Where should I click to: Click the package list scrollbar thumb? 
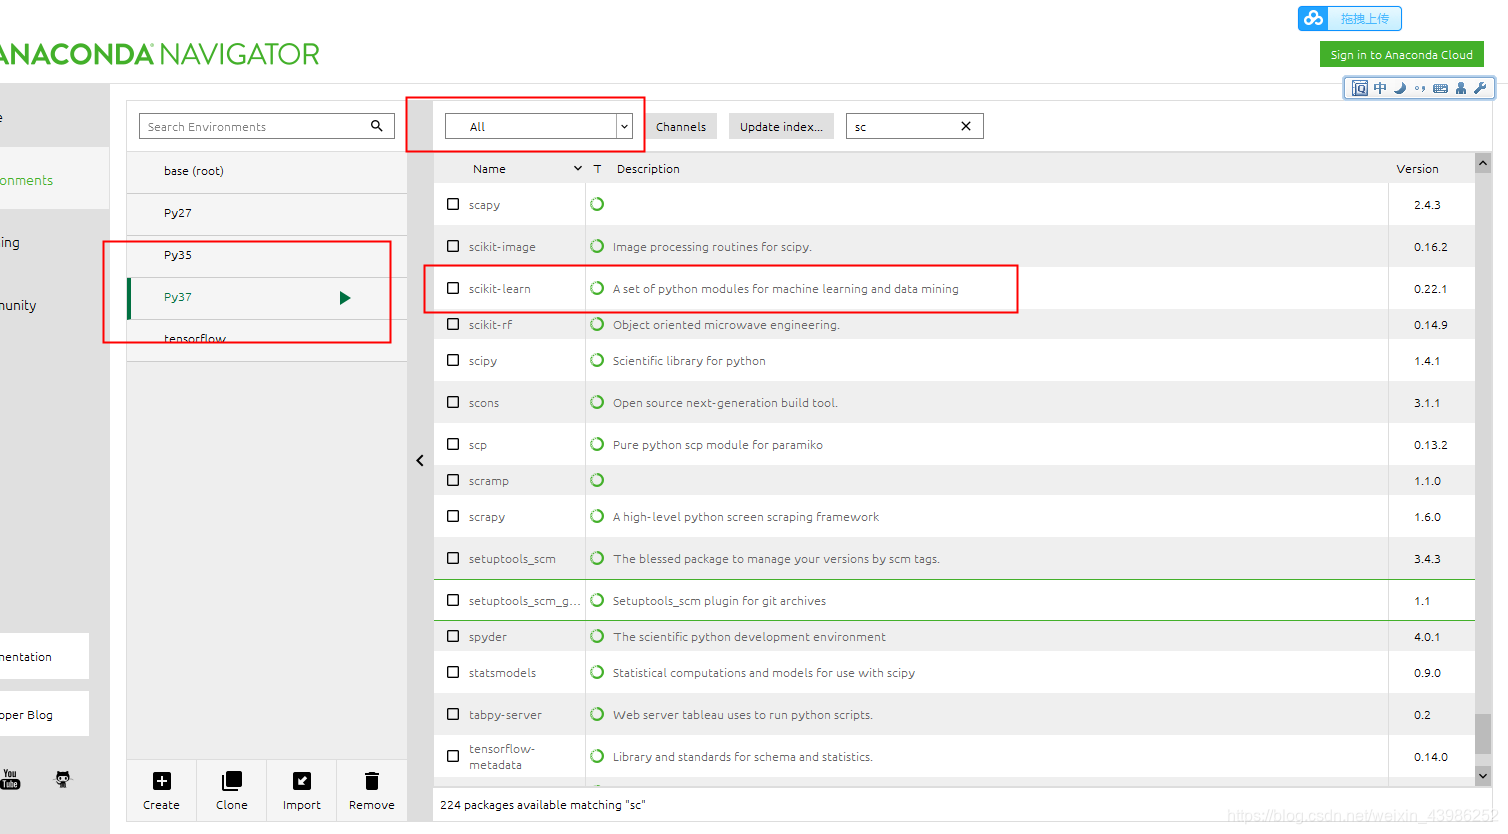click(1483, 733)
